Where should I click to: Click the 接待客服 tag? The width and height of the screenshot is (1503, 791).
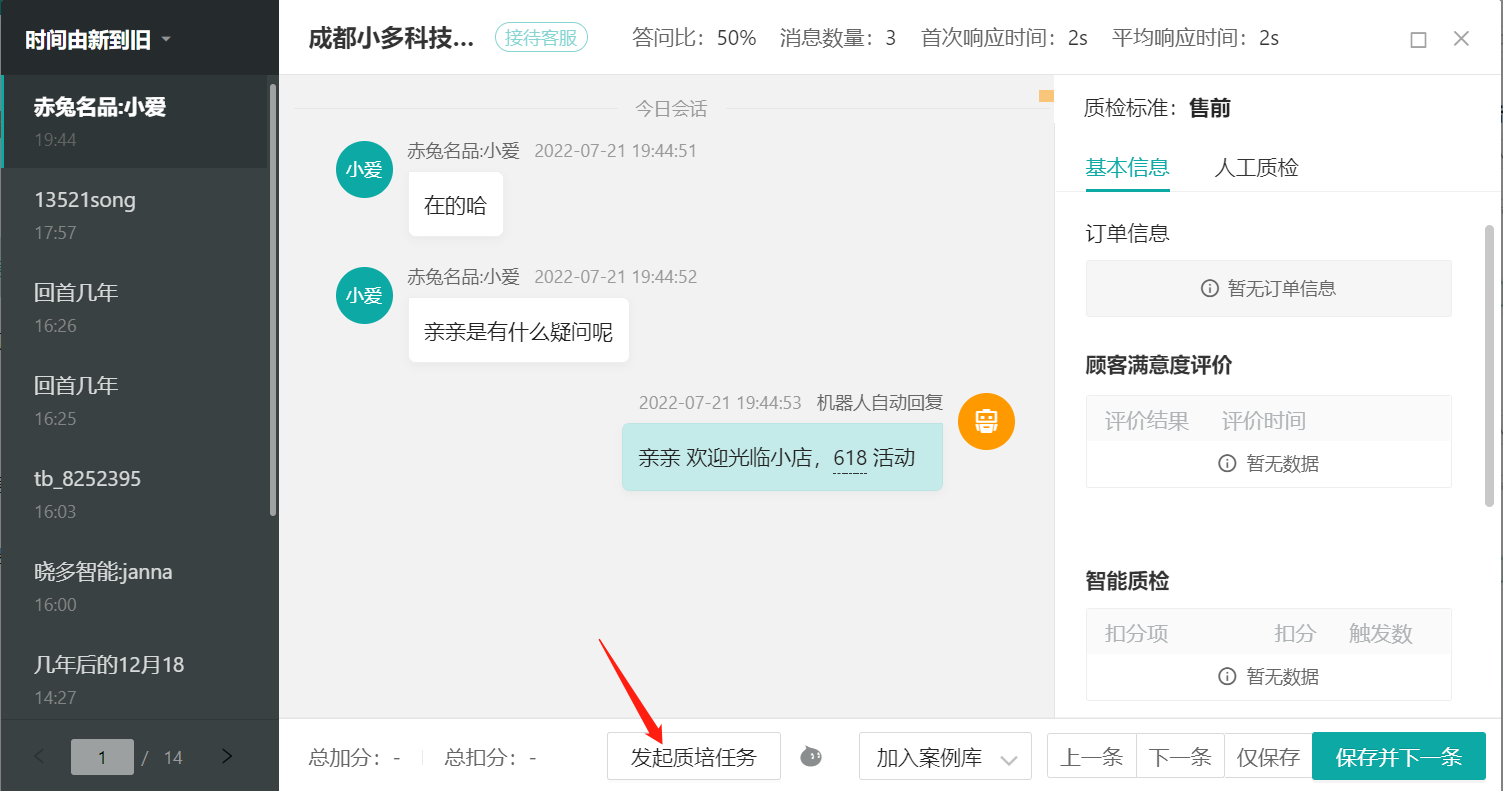point(541,38)
